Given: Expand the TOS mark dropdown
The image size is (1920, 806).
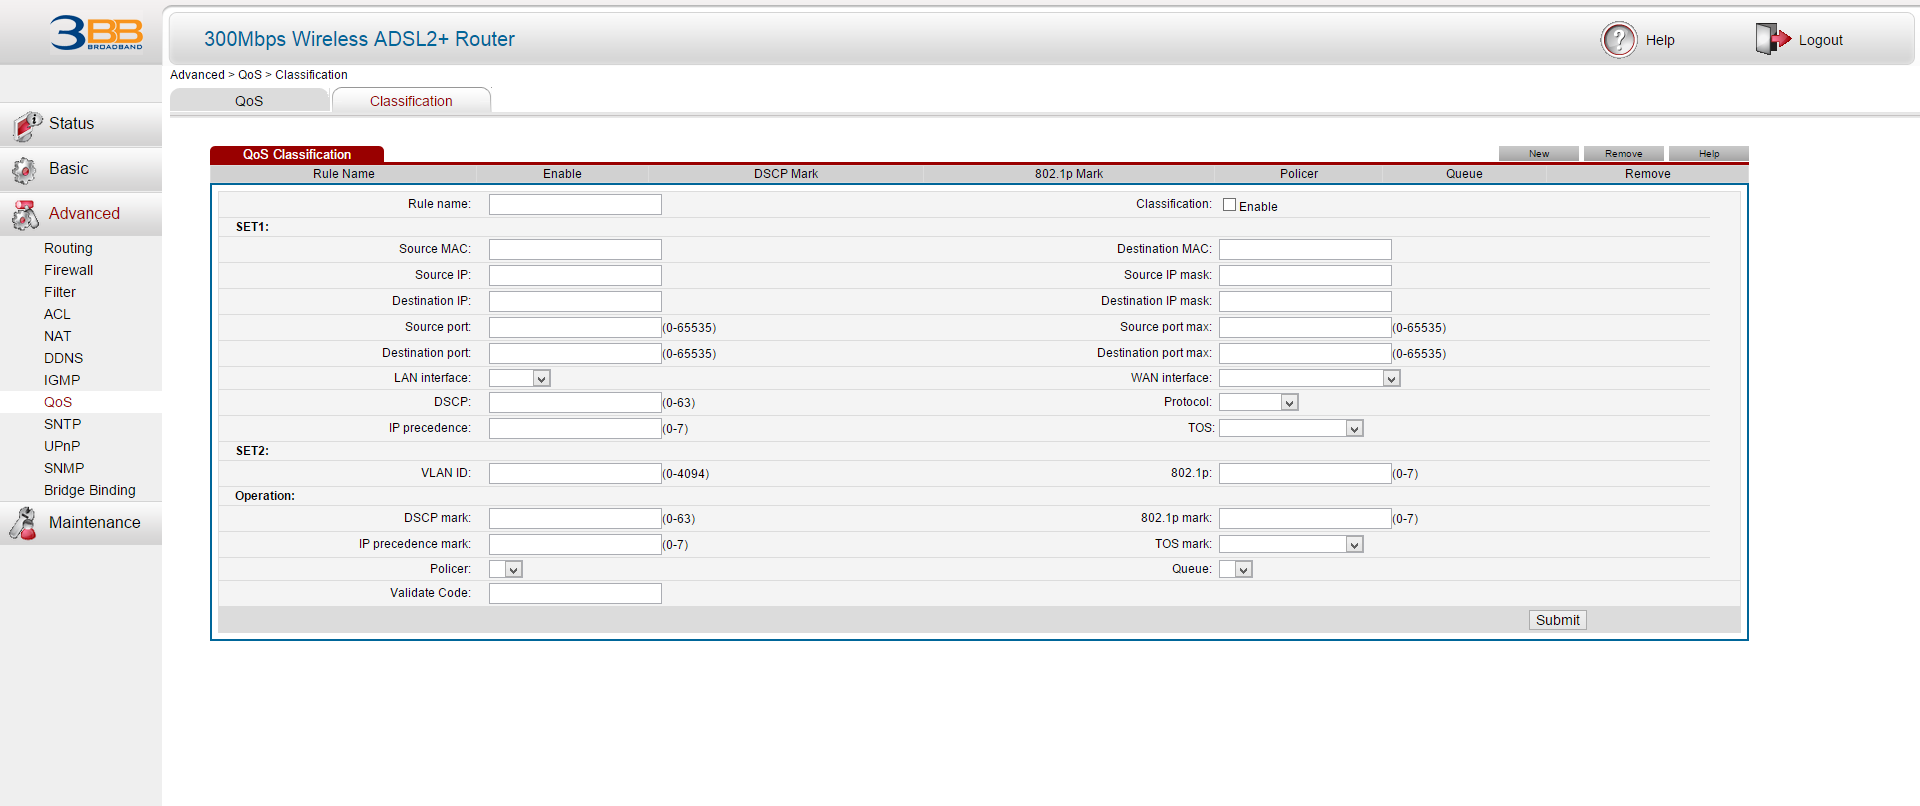Looking at the screenshot, I should click(x=1291, y=544).
